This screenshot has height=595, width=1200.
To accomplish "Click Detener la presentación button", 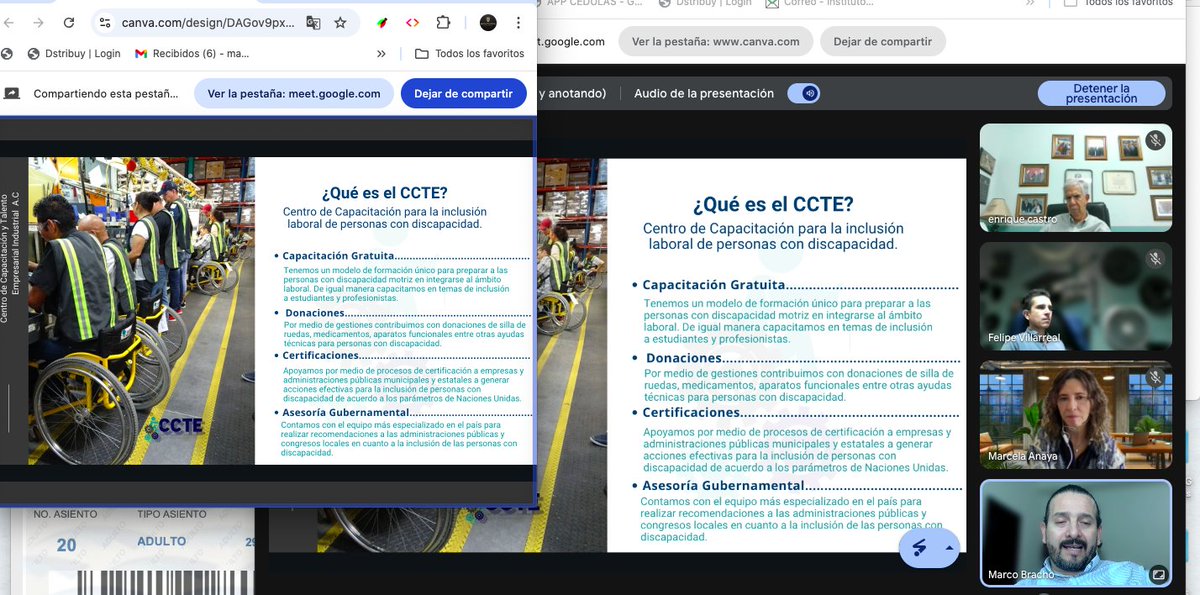I will (x=1101, y=92).
